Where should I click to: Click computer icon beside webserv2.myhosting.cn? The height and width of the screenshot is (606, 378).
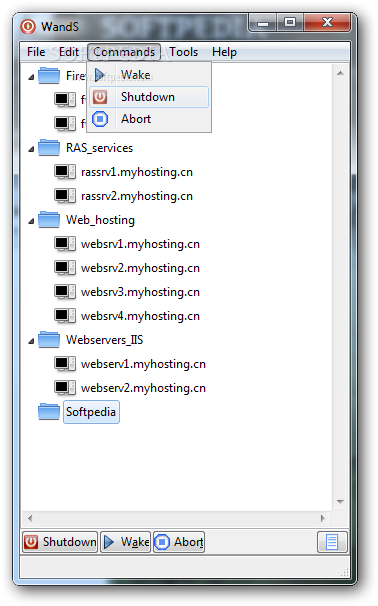(x=65, y=387)
